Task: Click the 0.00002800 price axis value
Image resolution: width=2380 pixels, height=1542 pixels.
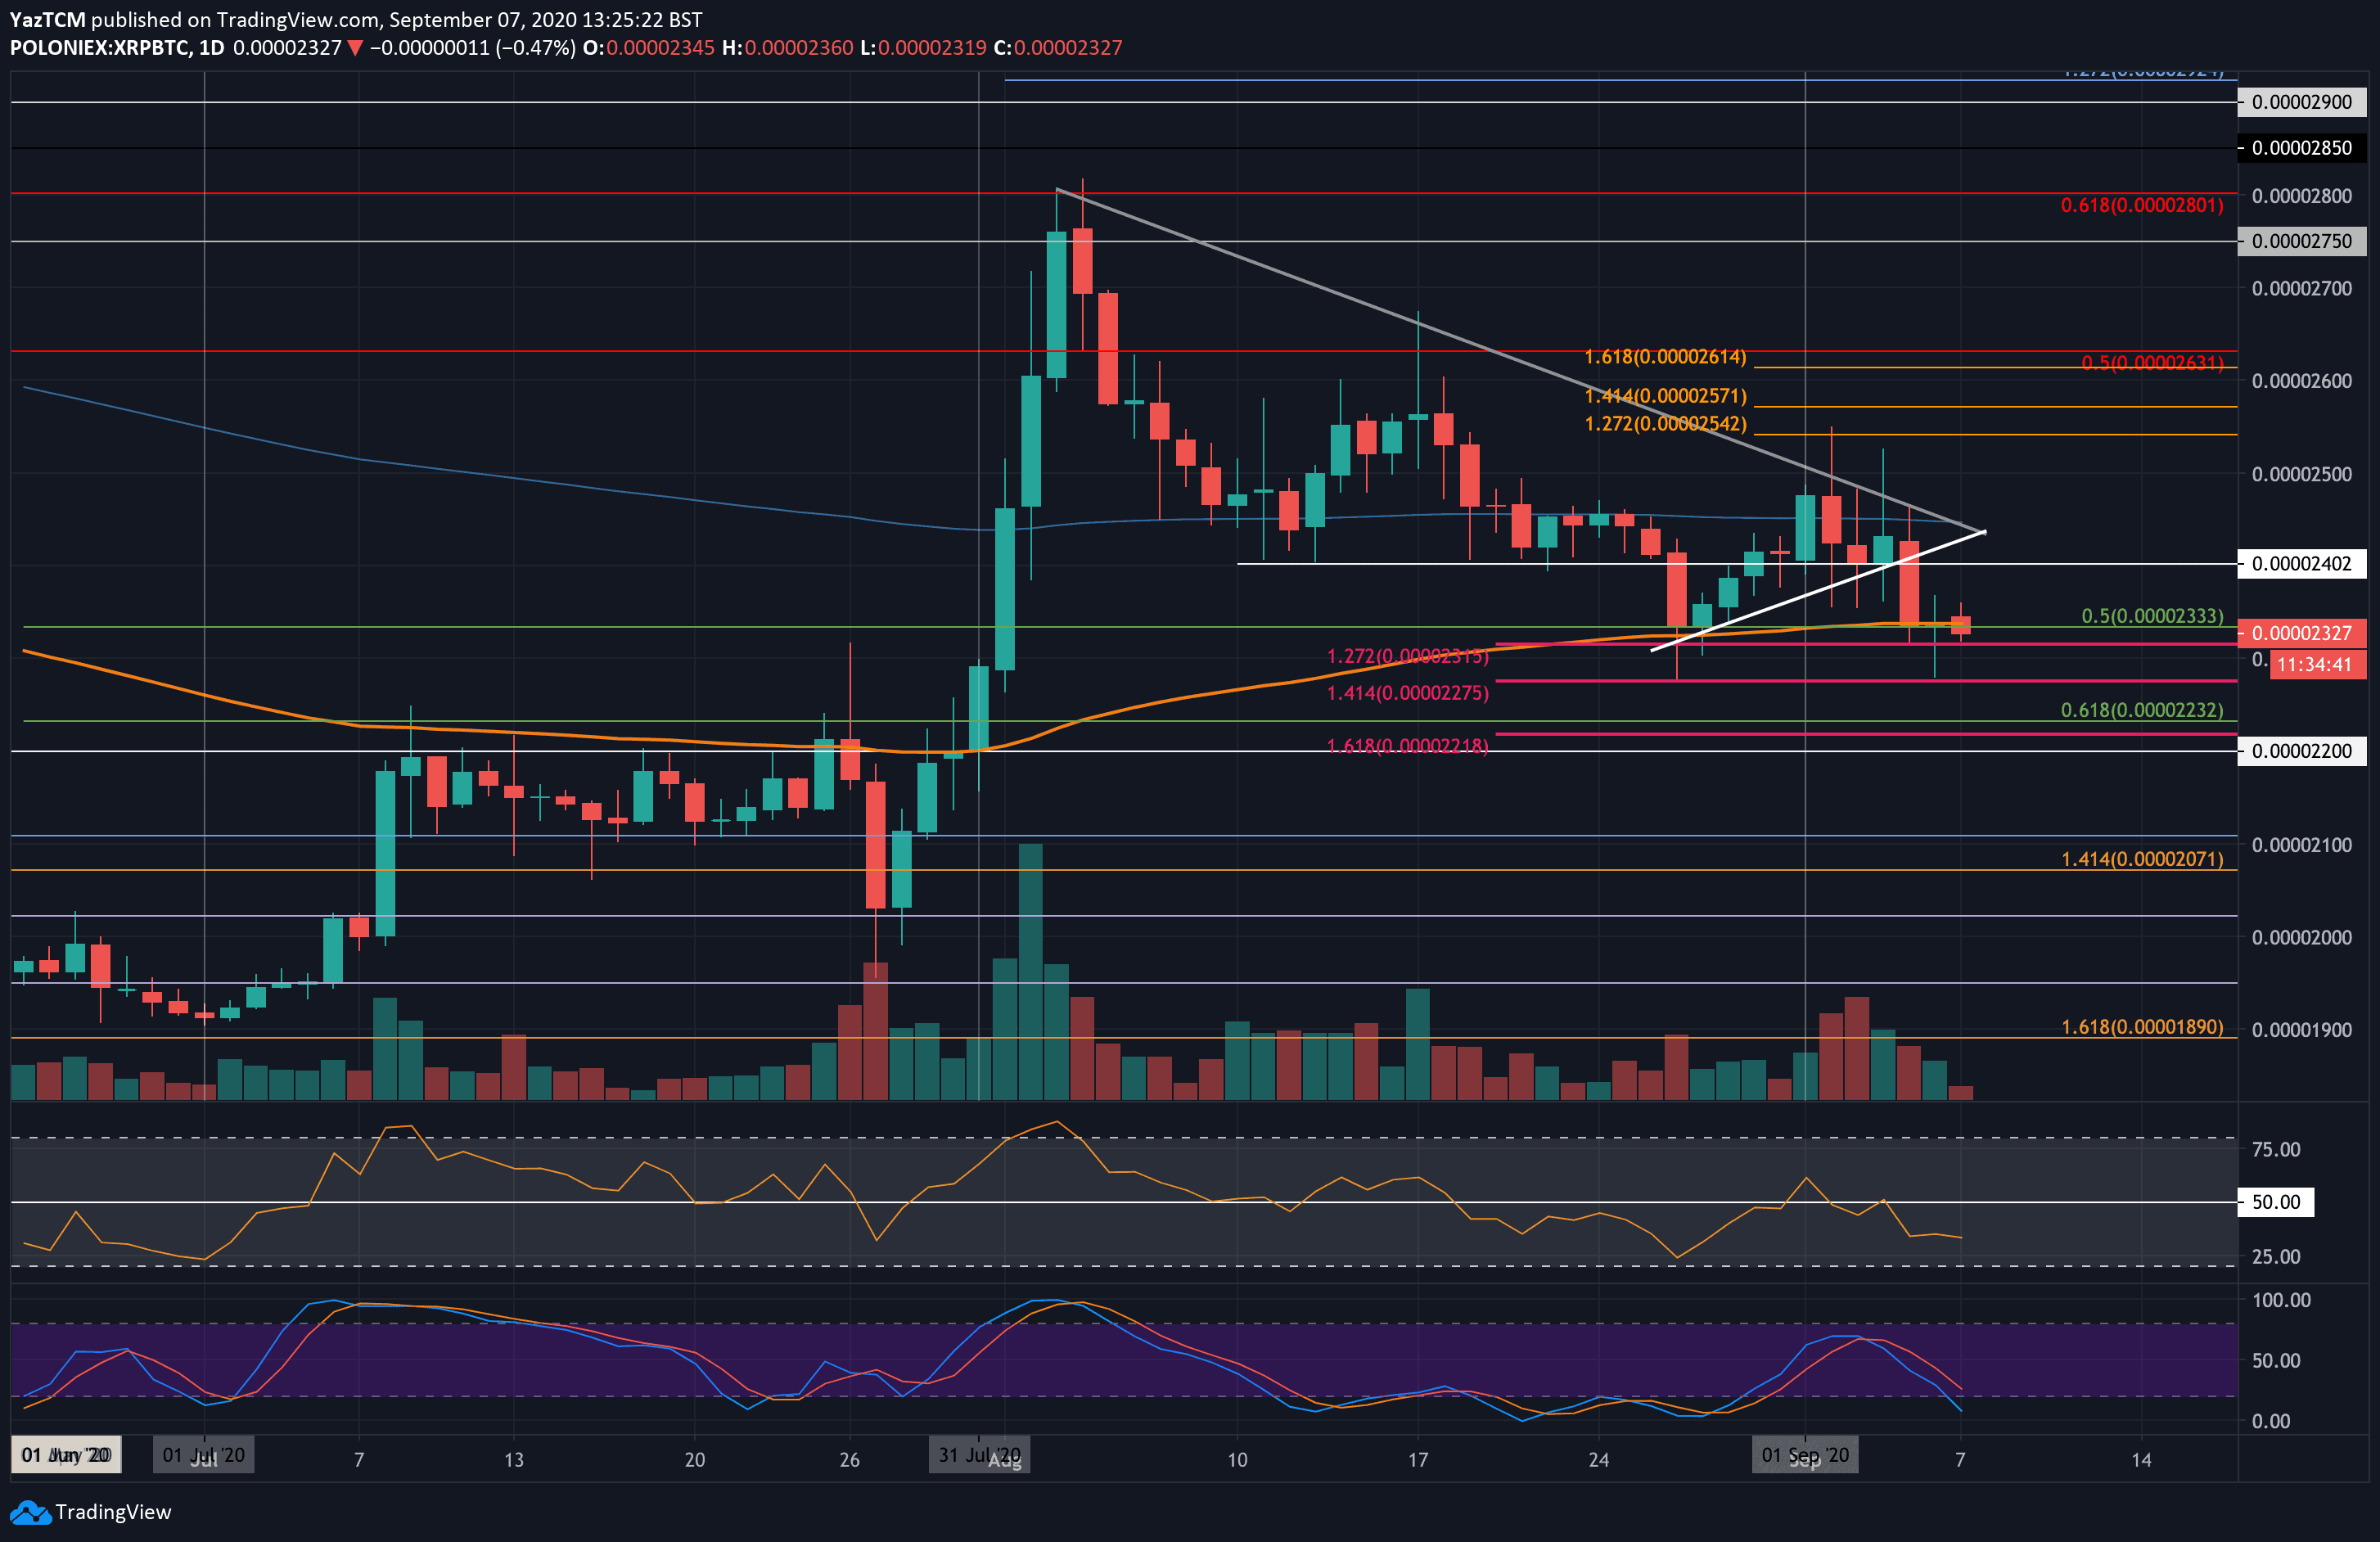Action: click(2301, 196)
